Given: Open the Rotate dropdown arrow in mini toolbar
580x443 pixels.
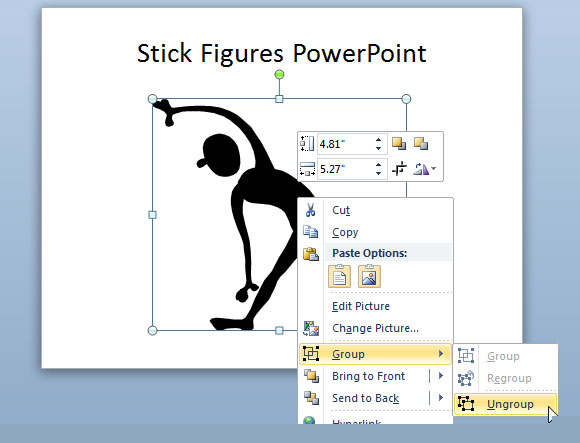Looking at the screenshot, I should click(x=434, y=169).
